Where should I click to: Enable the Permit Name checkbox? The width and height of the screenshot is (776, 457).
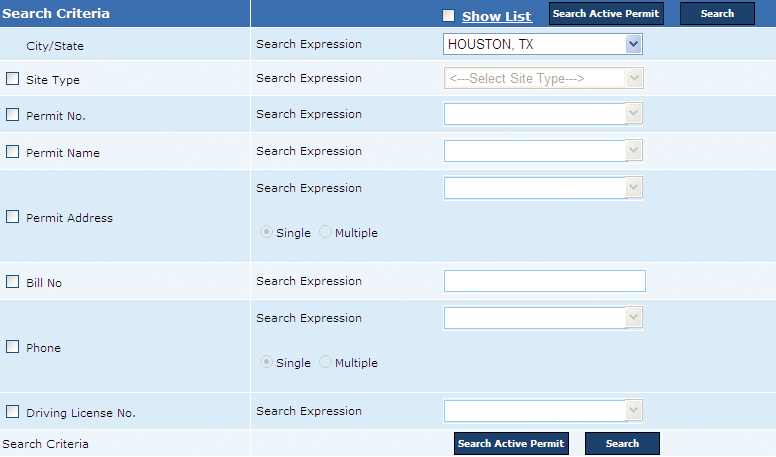pos(13,152)
